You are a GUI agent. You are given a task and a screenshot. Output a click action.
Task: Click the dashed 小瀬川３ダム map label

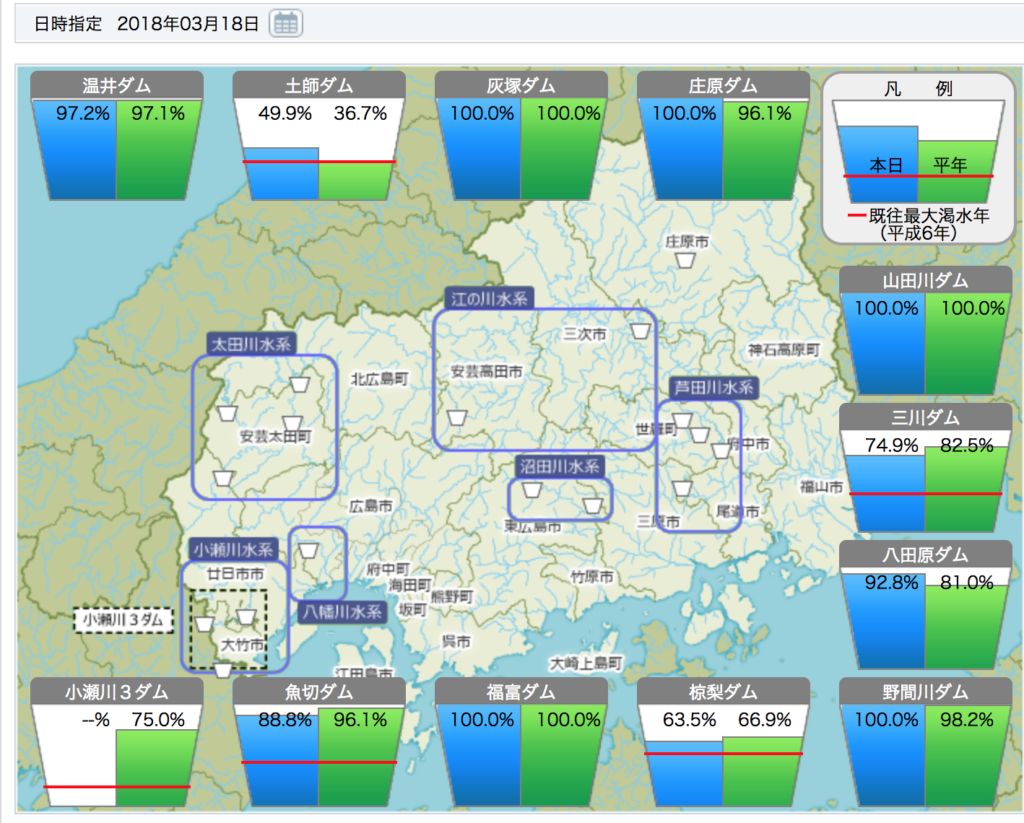[x=124, y=620]
